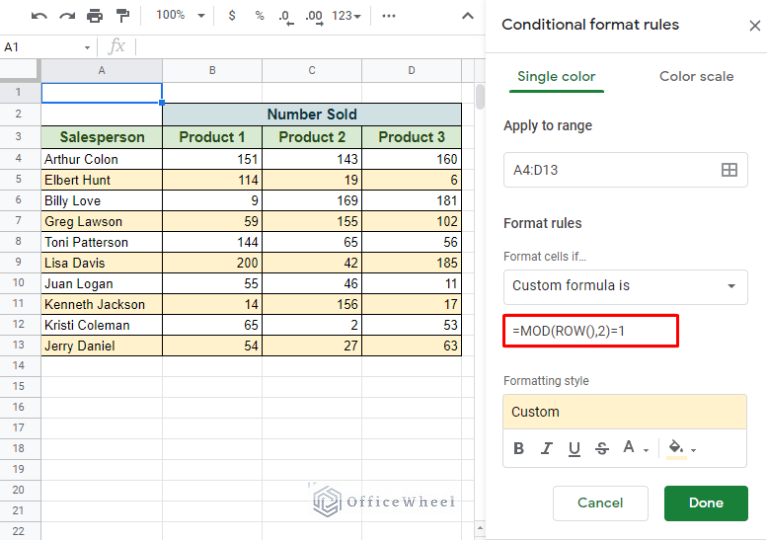The height and width of the screenshot is (540, 767).
Task: Click the select data range grid icon
Action: coord(729,170)
